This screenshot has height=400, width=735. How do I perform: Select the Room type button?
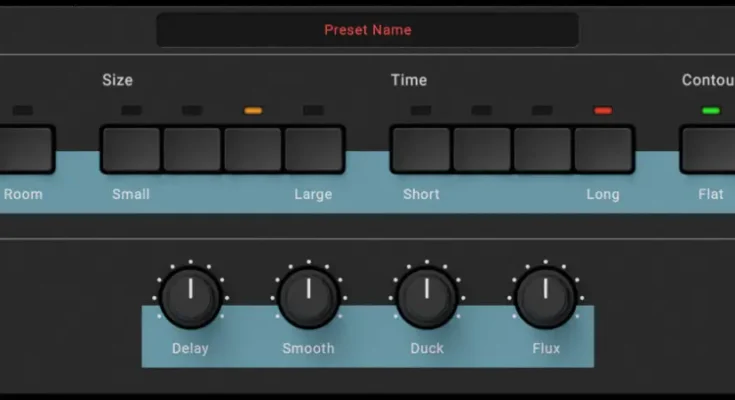[x=25, y=150]
